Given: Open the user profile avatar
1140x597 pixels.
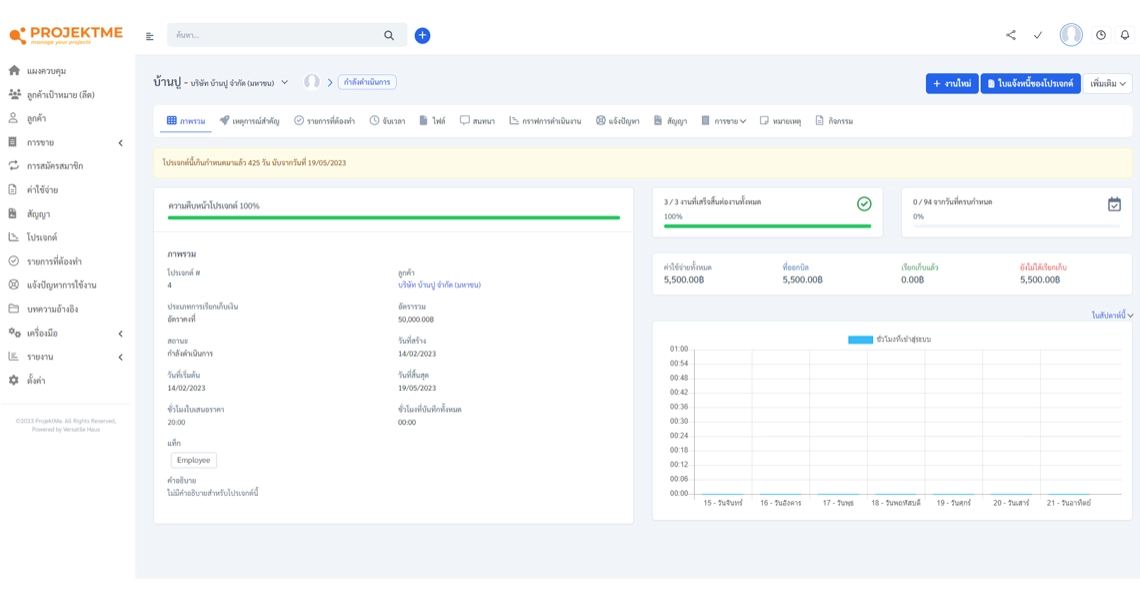Looking at the screenshot, I should click(1070, 35).
